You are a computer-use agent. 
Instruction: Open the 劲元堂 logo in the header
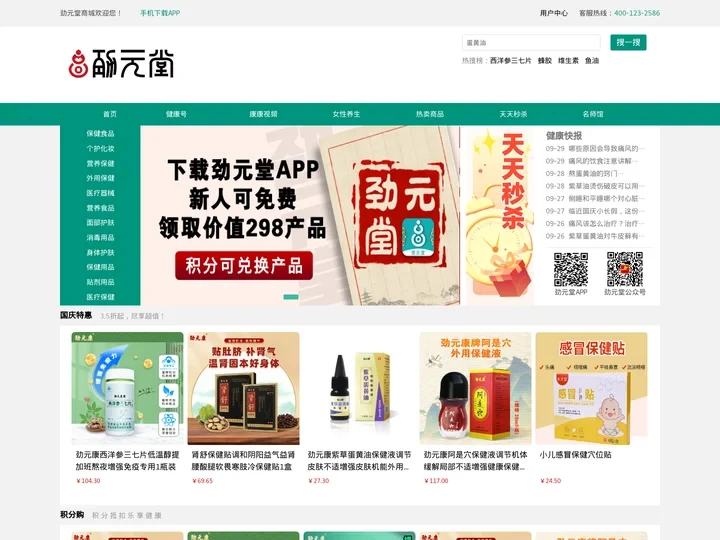tap(121, 63)
